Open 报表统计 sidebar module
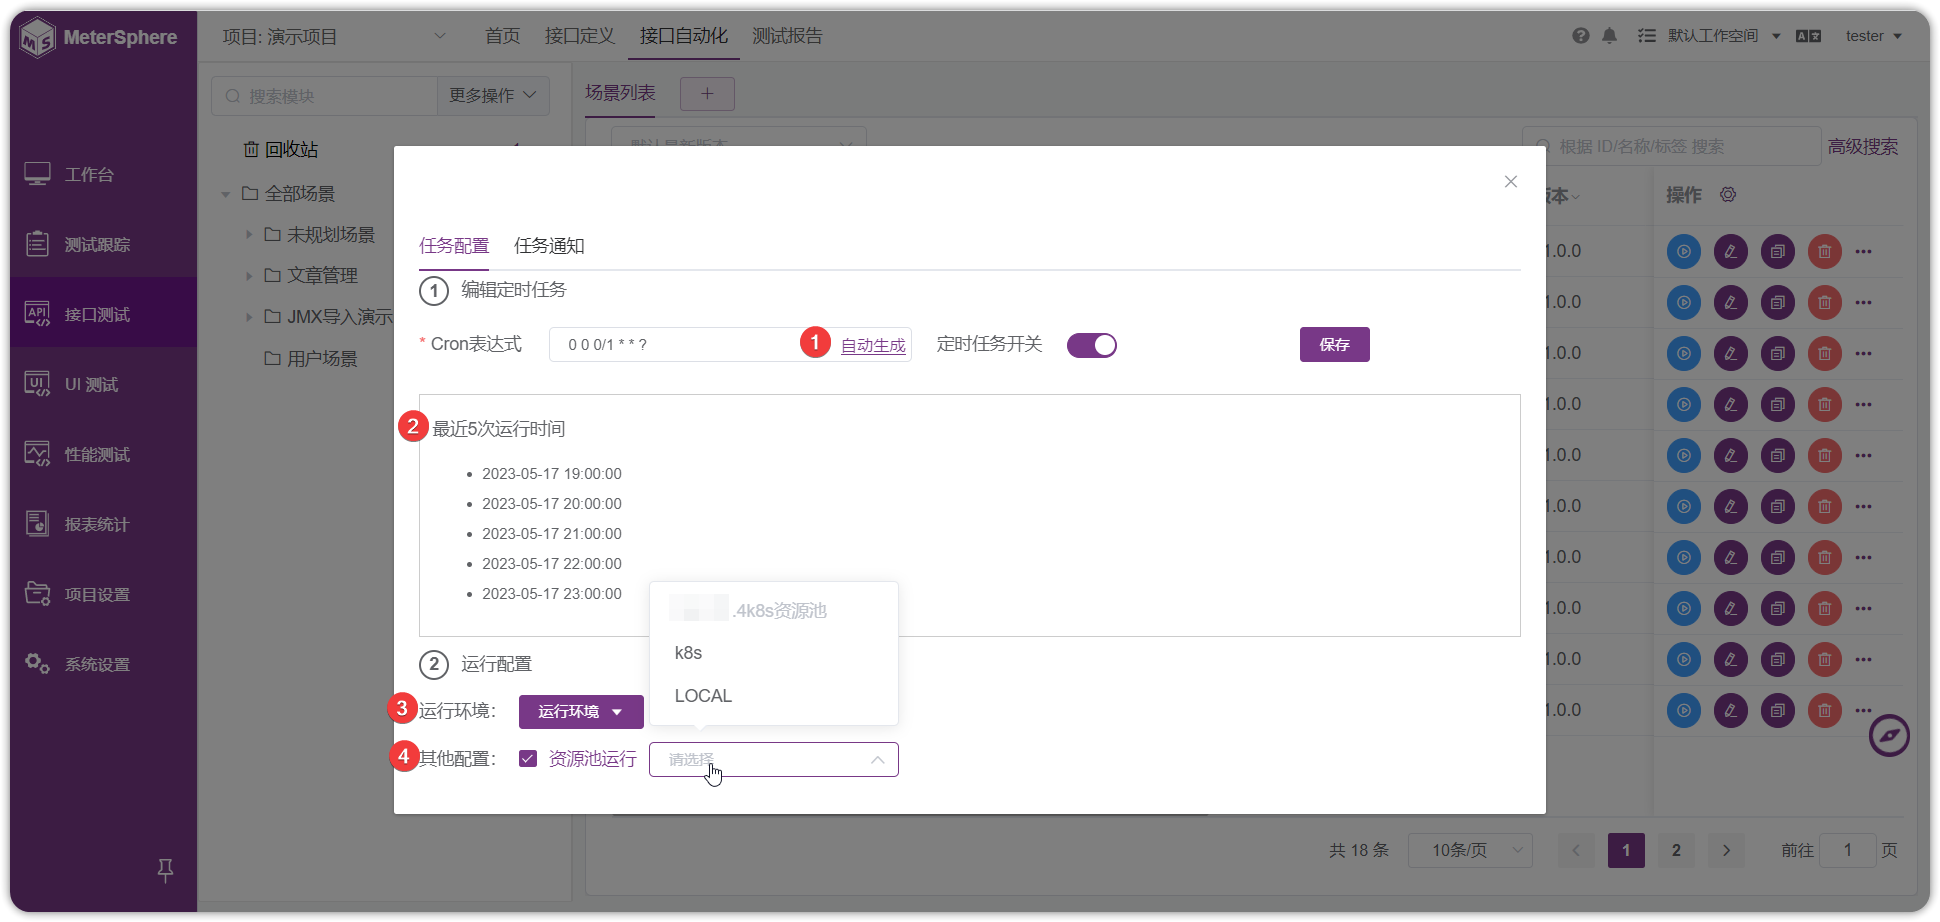Viewport: 1940px width, 922px height. coord(78,524)
